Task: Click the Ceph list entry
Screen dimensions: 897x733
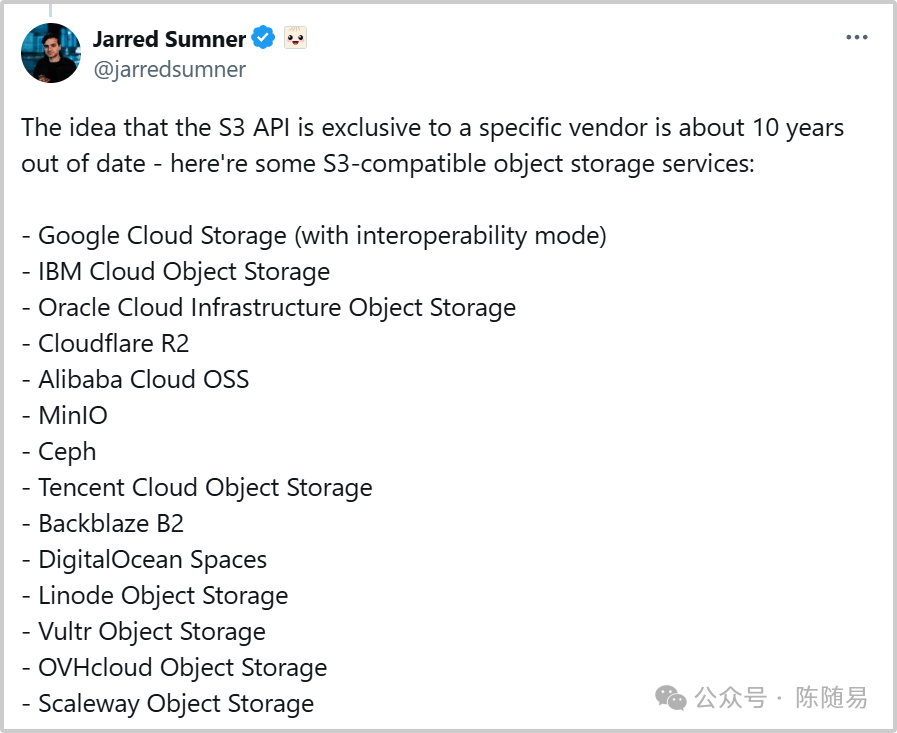Action: pos(59,452)
